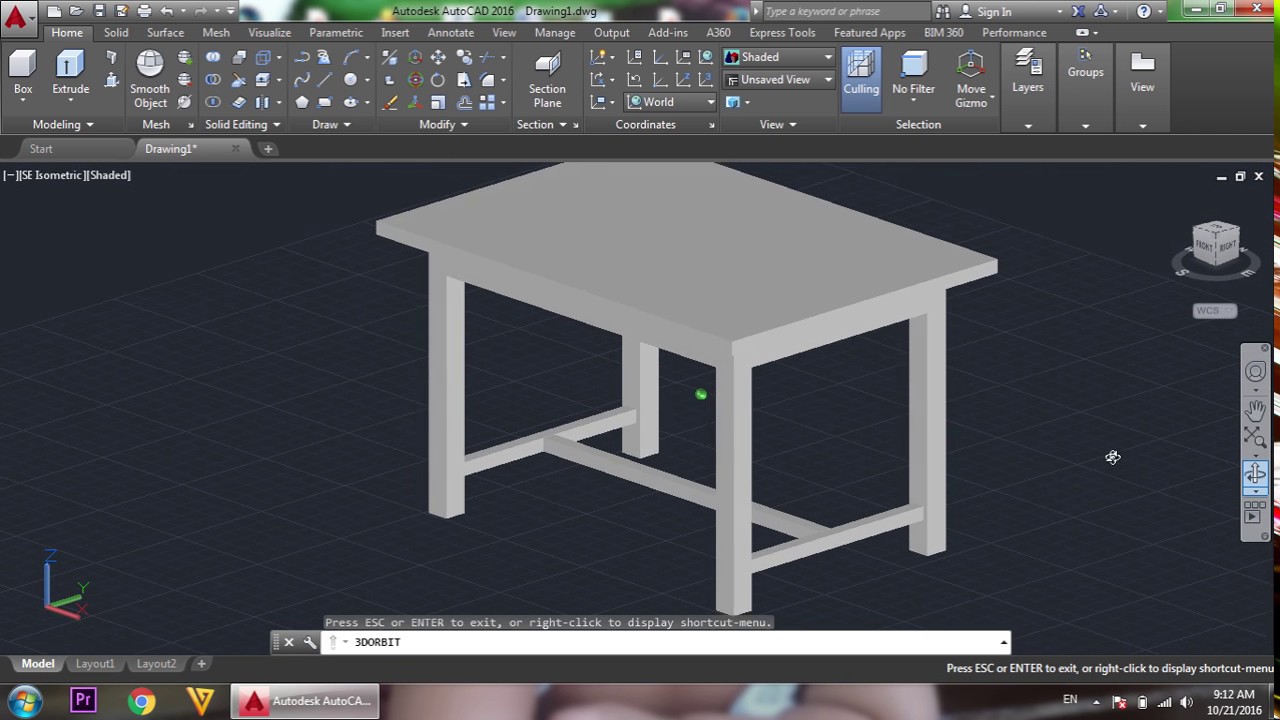Click the solid Subtract icon
The image size is (1280, 720).
pyautogui.click(x=213, y=80)
